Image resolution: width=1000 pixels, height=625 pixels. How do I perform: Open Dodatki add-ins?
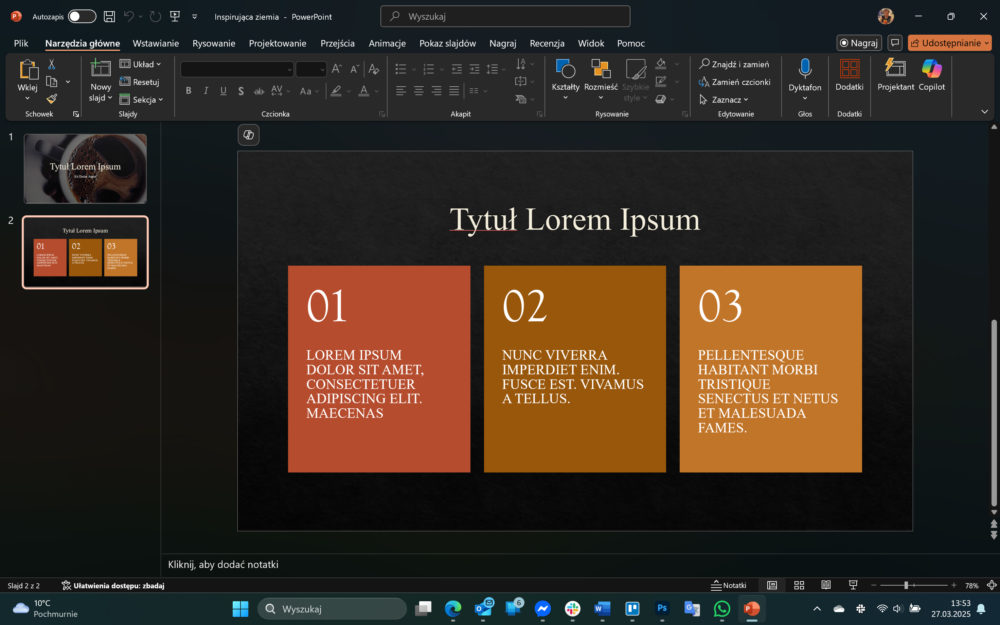pos(849,75)
